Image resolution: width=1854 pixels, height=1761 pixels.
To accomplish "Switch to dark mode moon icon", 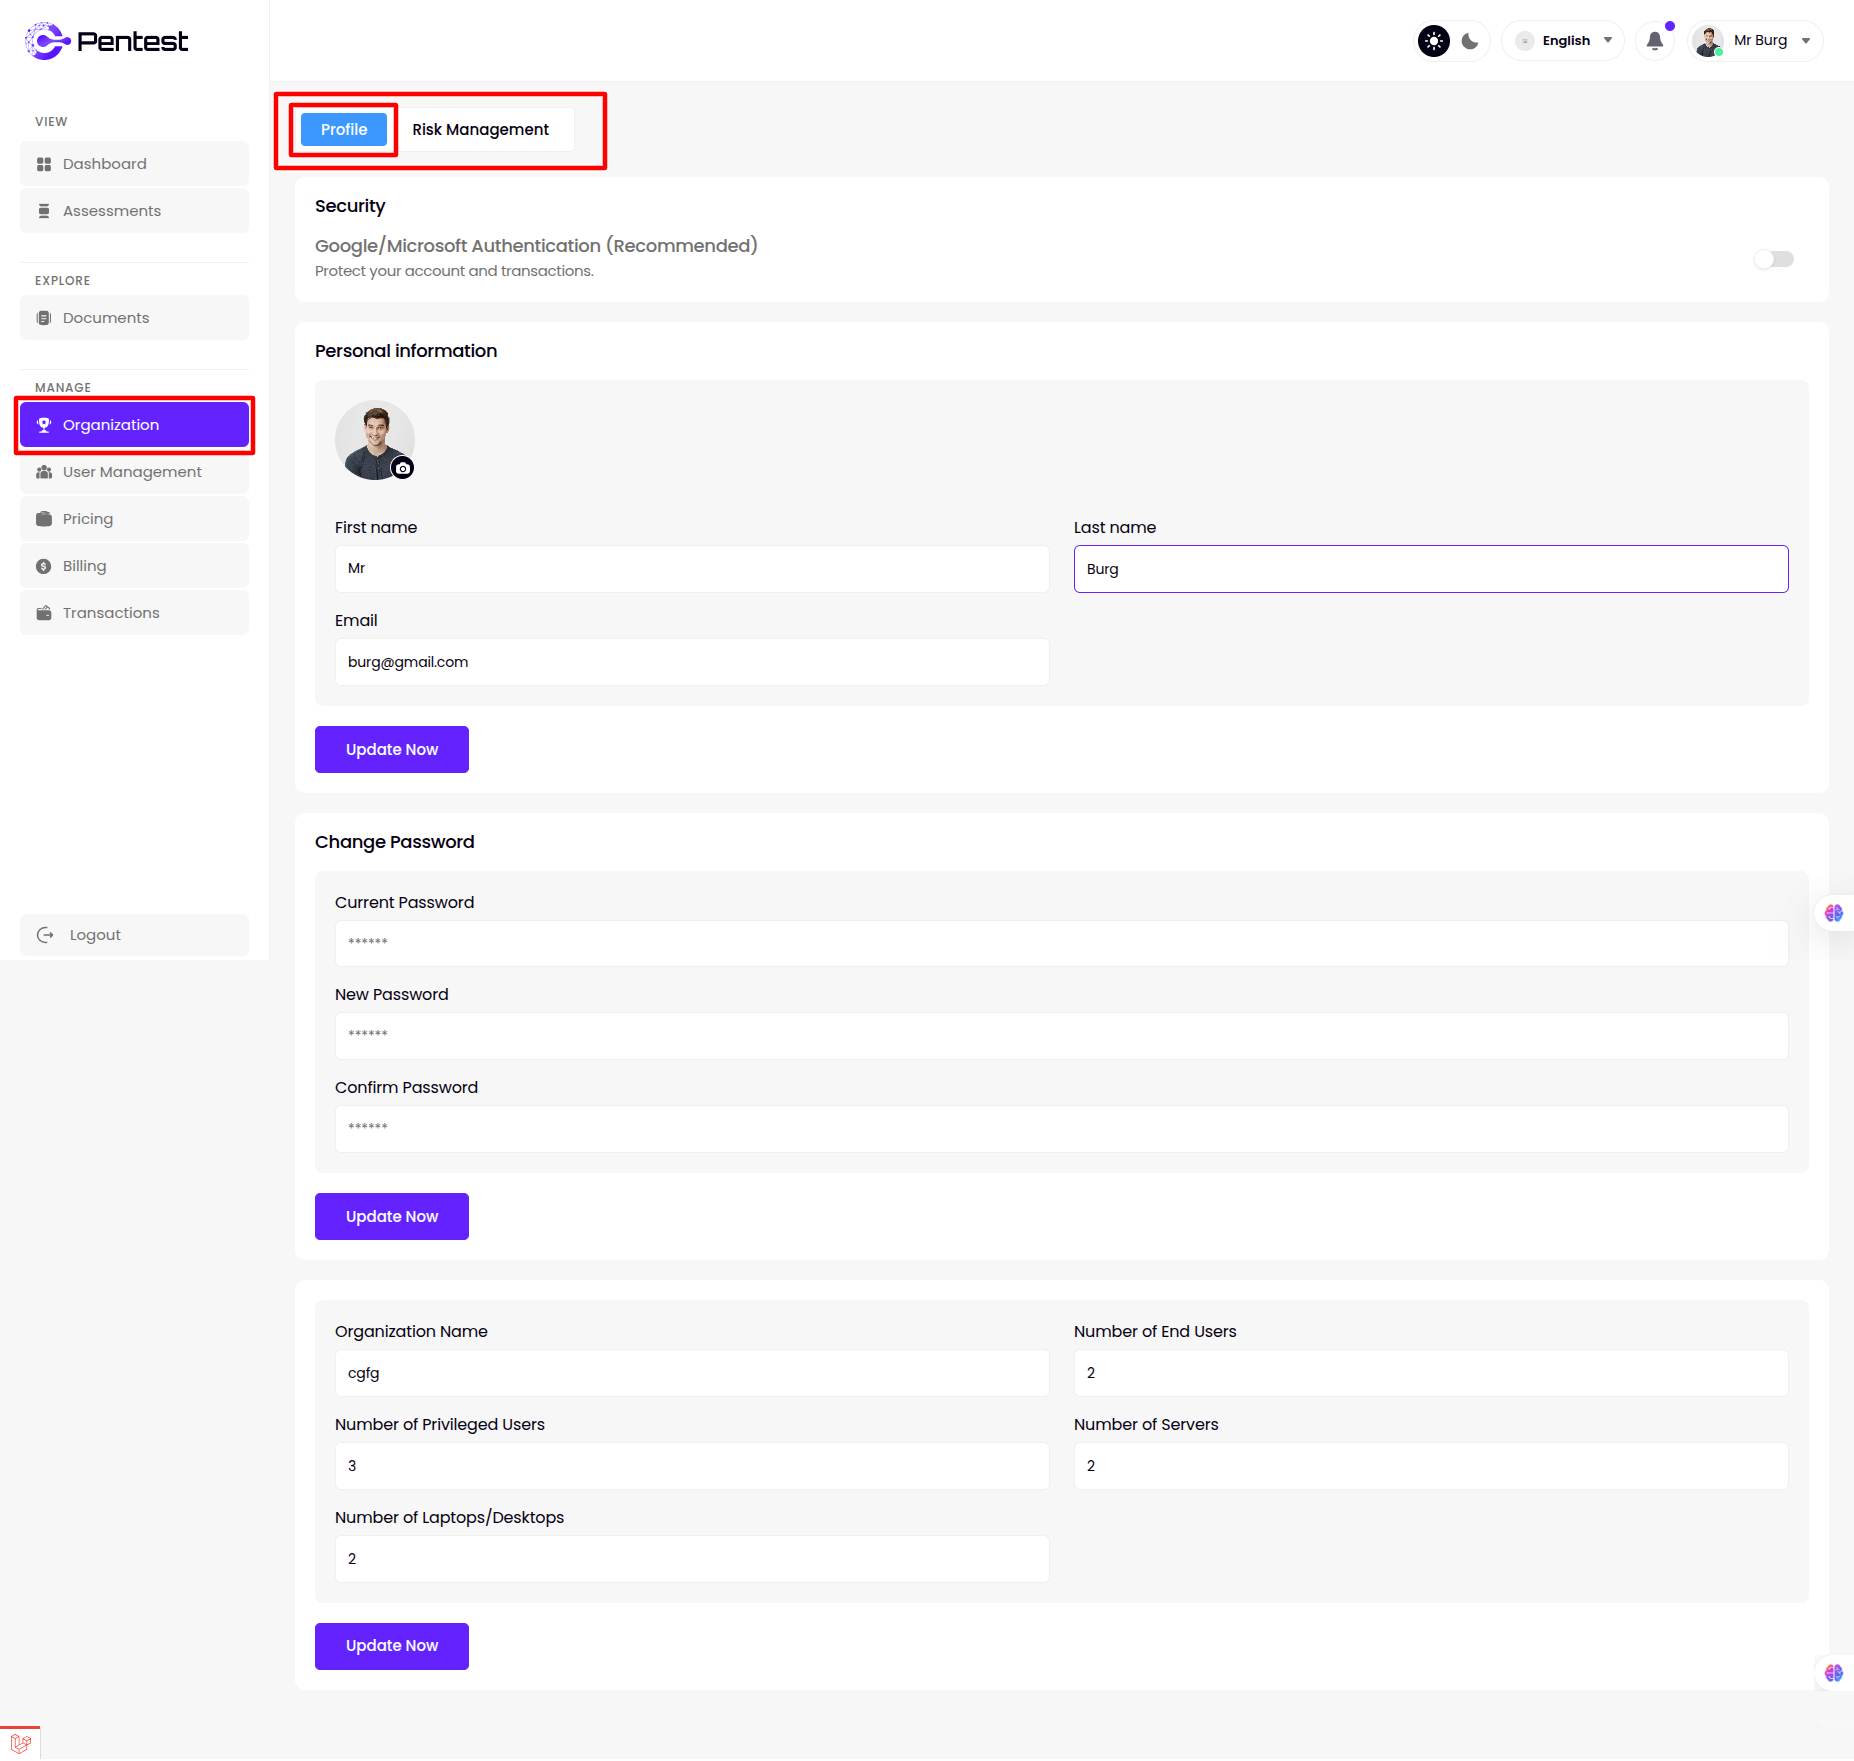I will click(x=1470, y=41).
